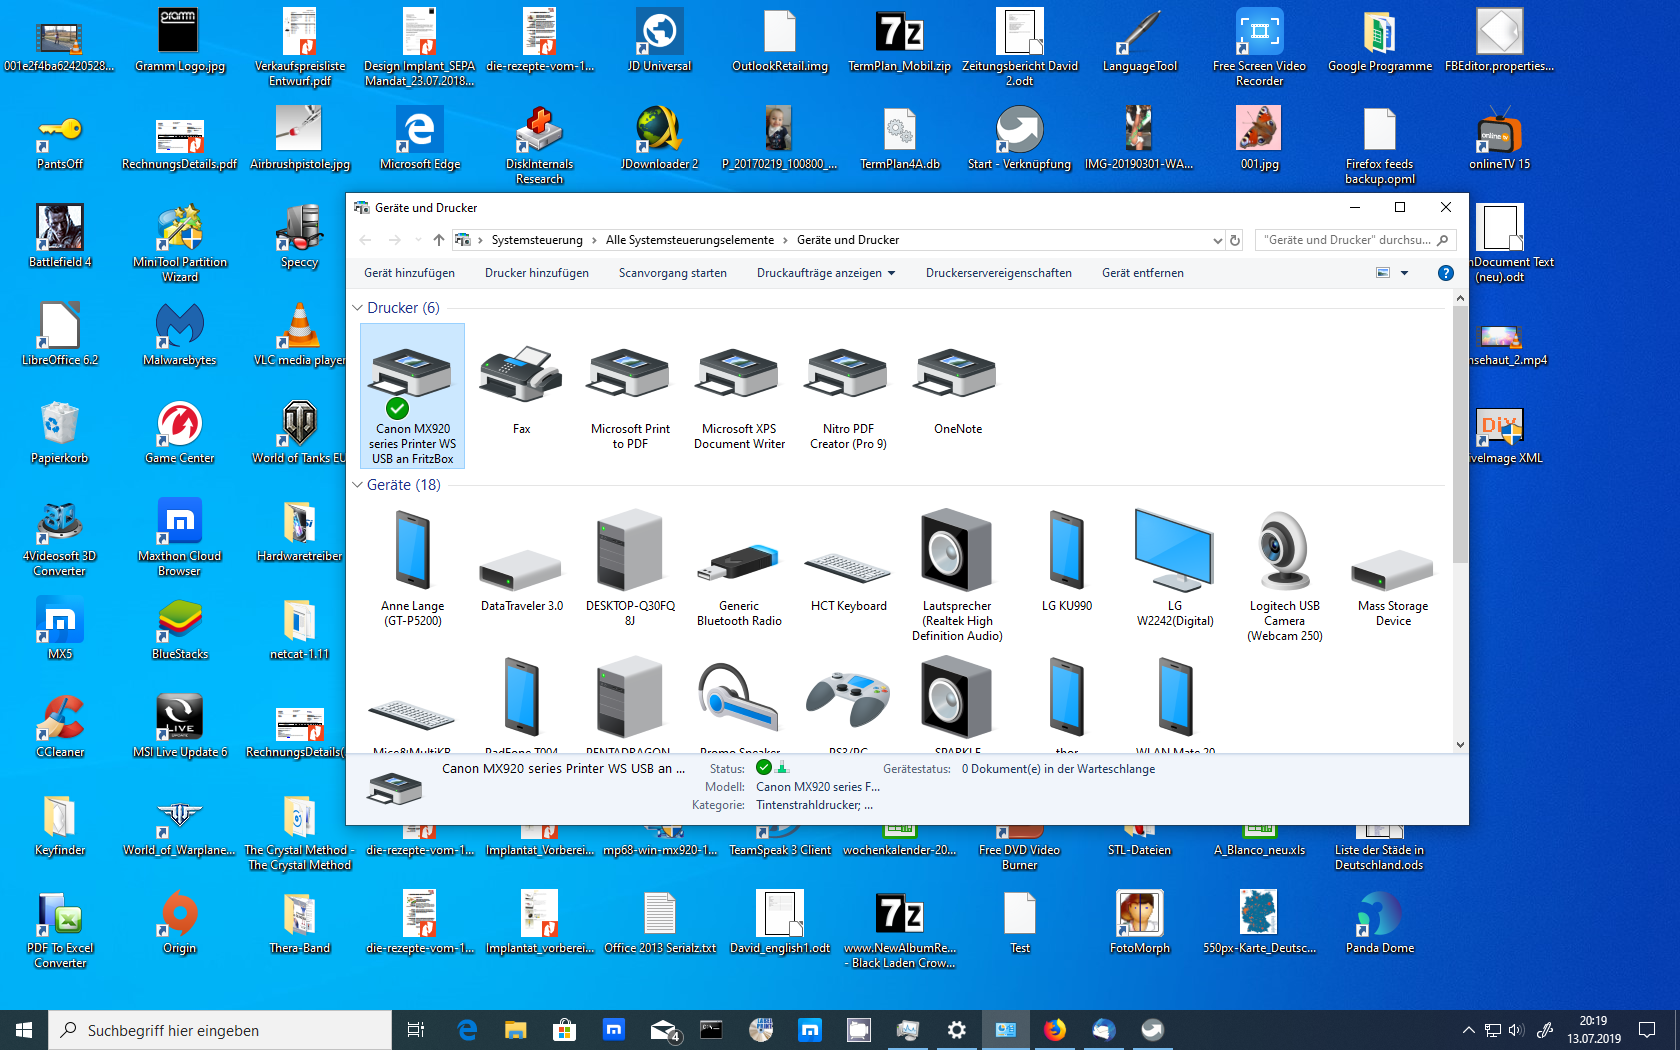Open the notification center icon

(1647, 1030)
